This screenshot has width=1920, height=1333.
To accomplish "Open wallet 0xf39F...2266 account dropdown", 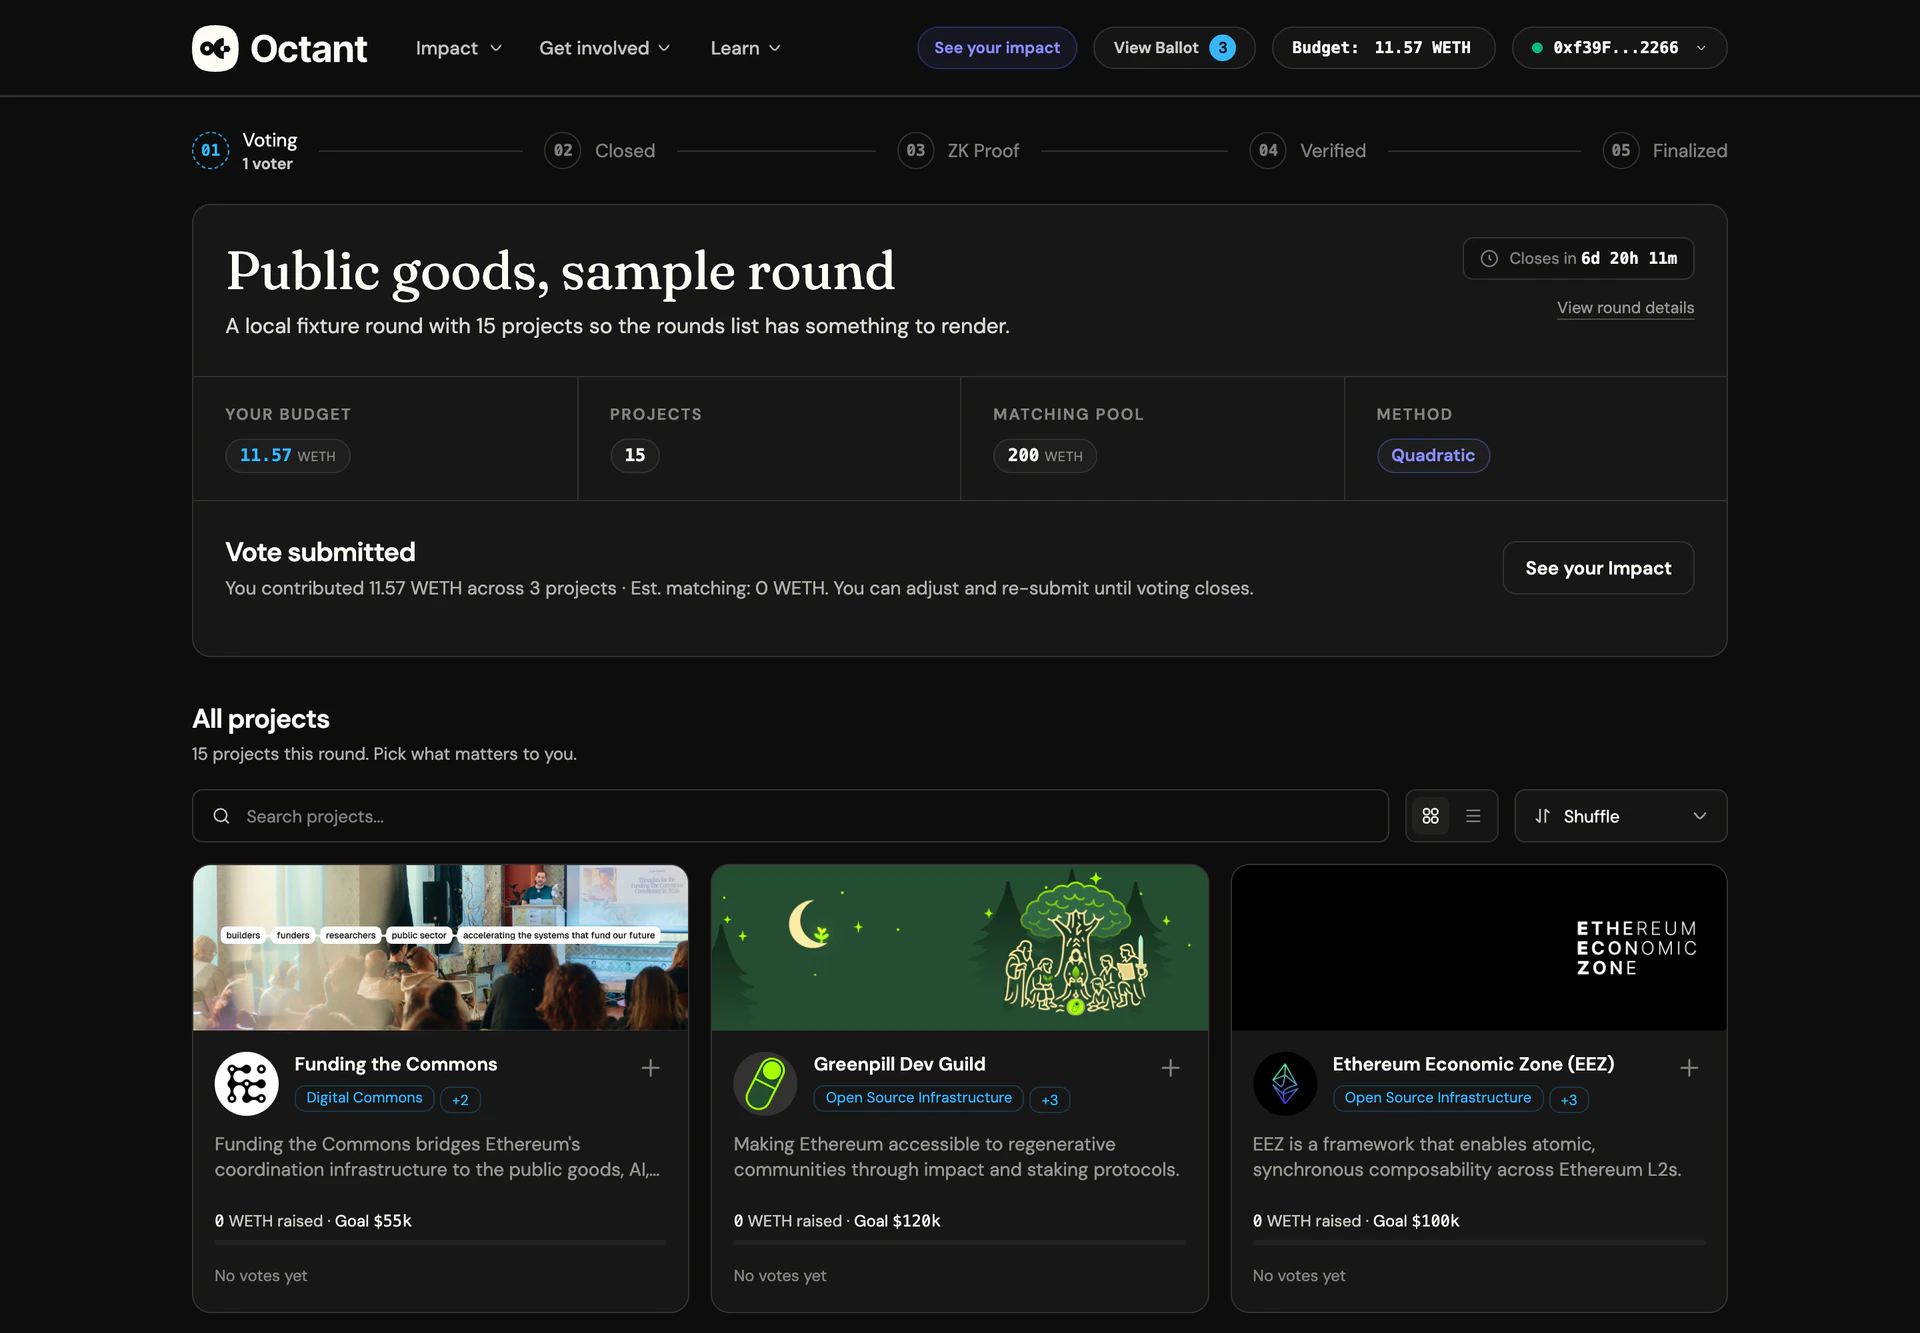I will pyautogui.click(x=1619, y=48).
